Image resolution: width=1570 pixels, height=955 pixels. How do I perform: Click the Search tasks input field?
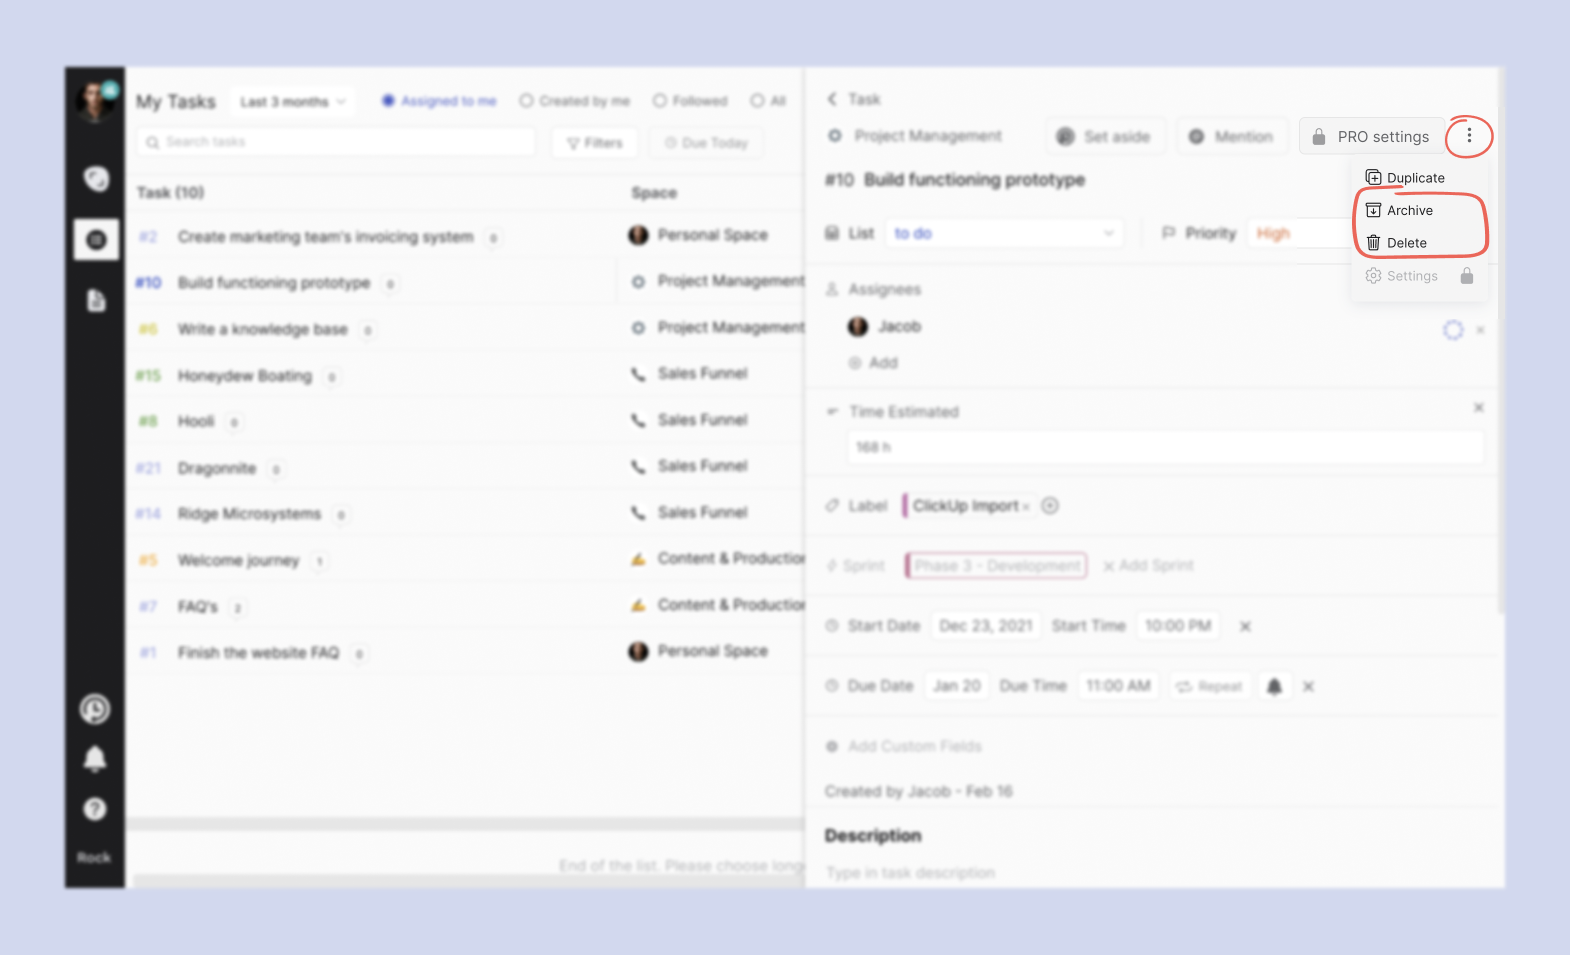click(335, 142)
